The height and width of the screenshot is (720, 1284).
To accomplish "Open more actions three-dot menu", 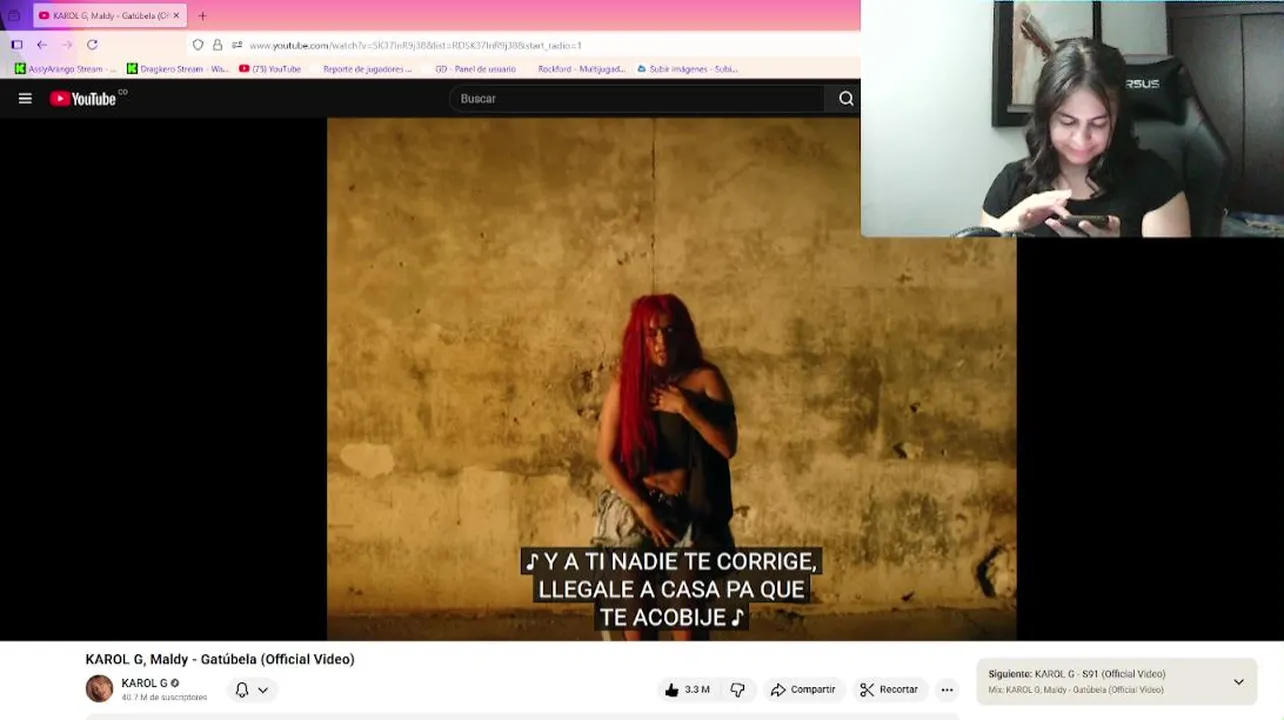I will point(947,689).
